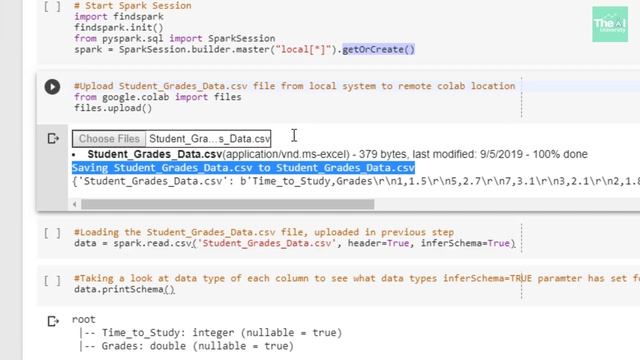The width and height of the screenshot is (640, 360).
Task: Run the Start Spark Session cell via its brackets
Action: [52, 6]
